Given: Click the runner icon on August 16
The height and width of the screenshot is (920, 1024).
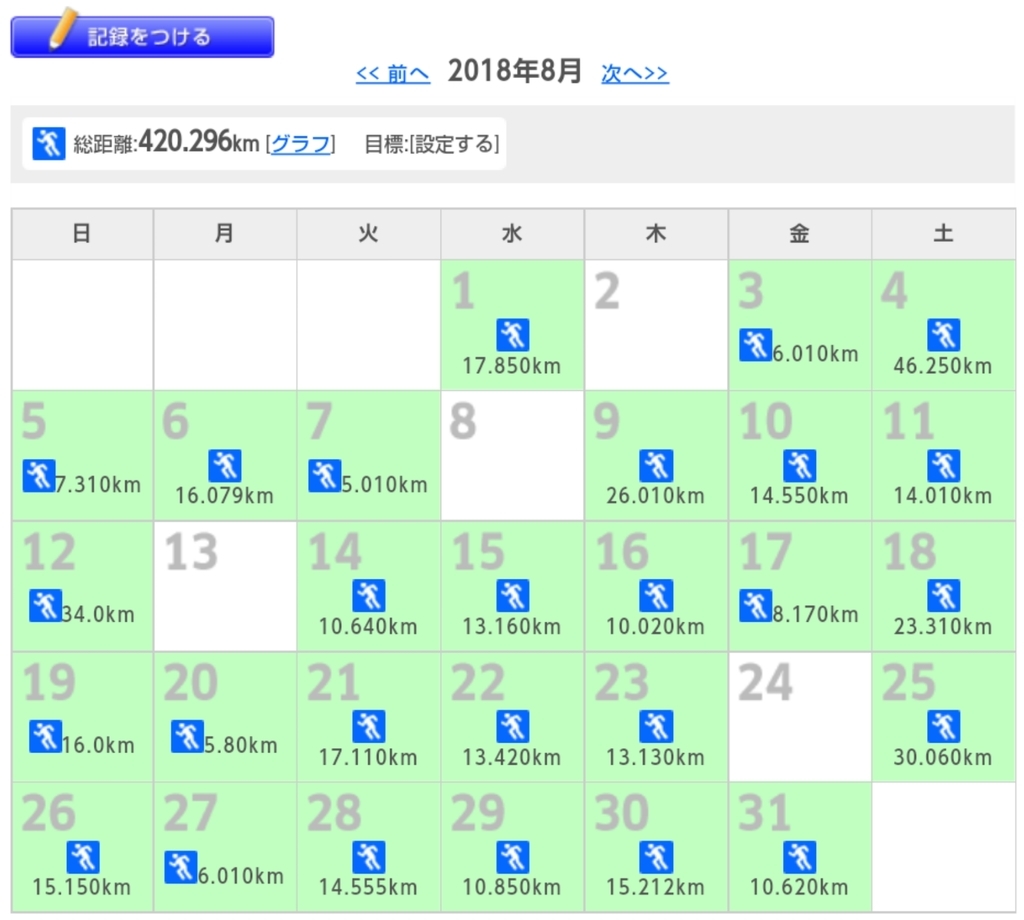Looking at the screenshot, I should 656,595.
